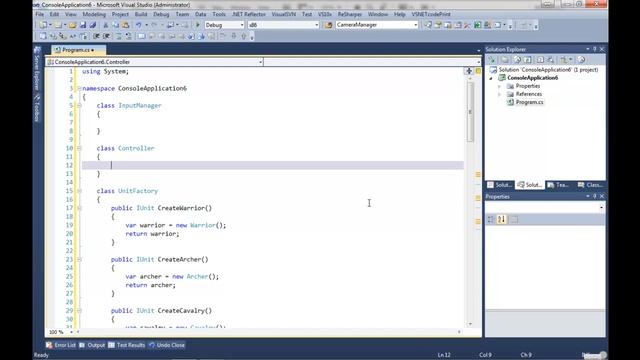The width and height of the screenshot is (640, 360).
Task: Switch to the Team Explorer tab
Action: 558,185
